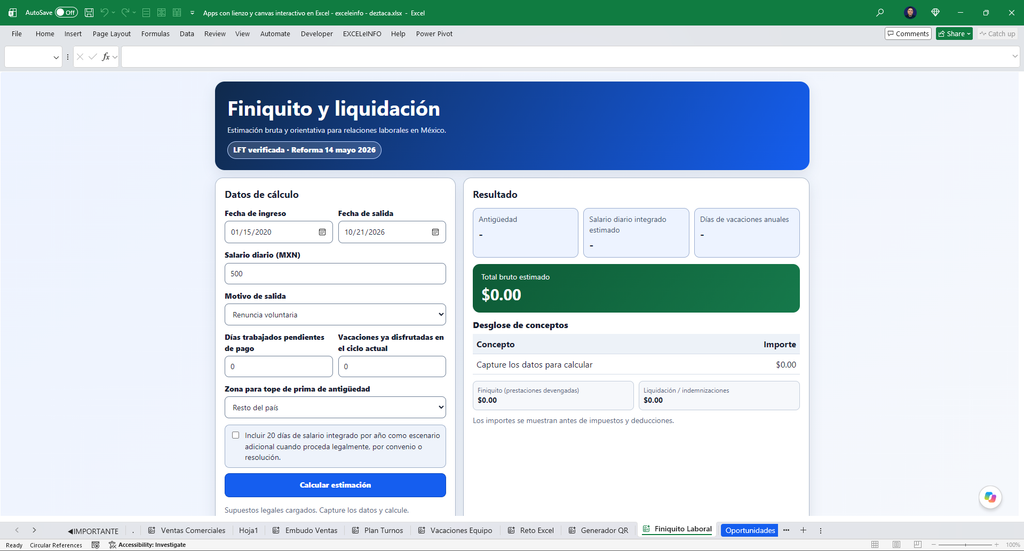Switch to the Ventas Comerciales sheet tab
This screenshot has width=1024, height=551.
tap(187, 530)
